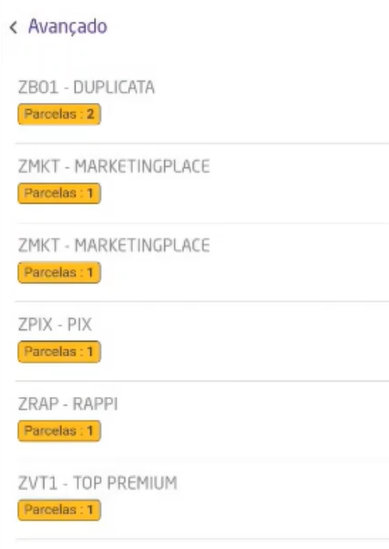Viewport: 389px width, 549px height.
Task: Tap the word DUPLICATA in ZB01 row
Action: [114, 87]
